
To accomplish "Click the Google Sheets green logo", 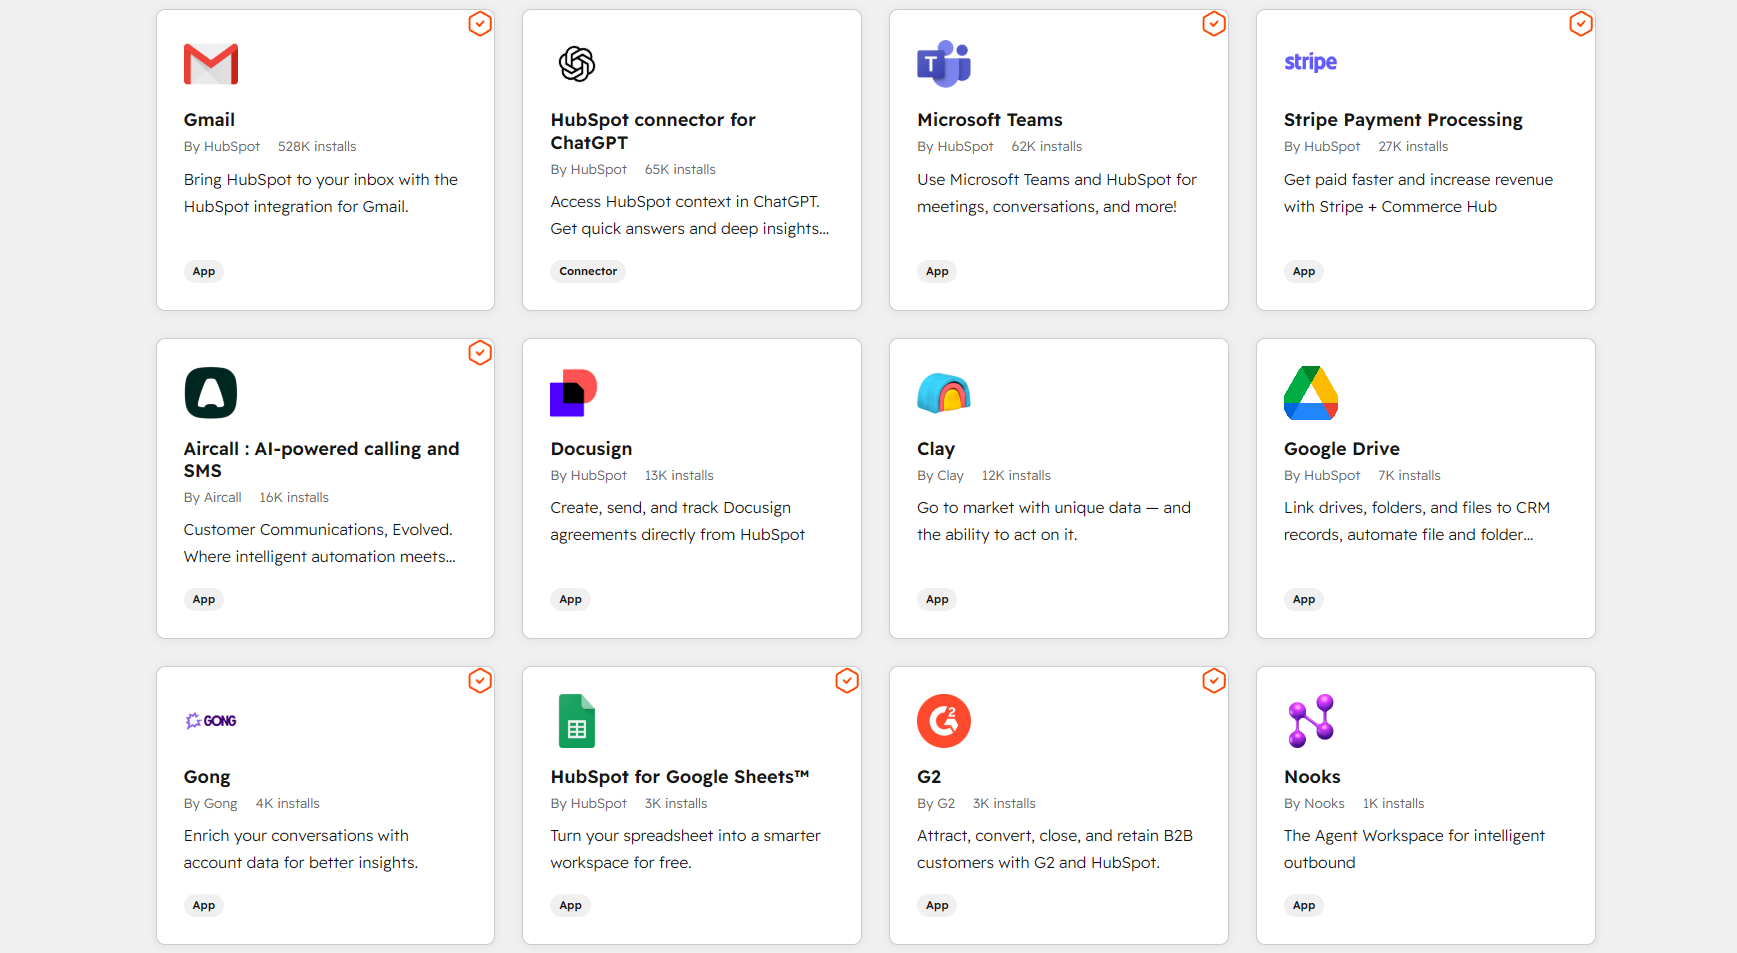I will [577, 721].
